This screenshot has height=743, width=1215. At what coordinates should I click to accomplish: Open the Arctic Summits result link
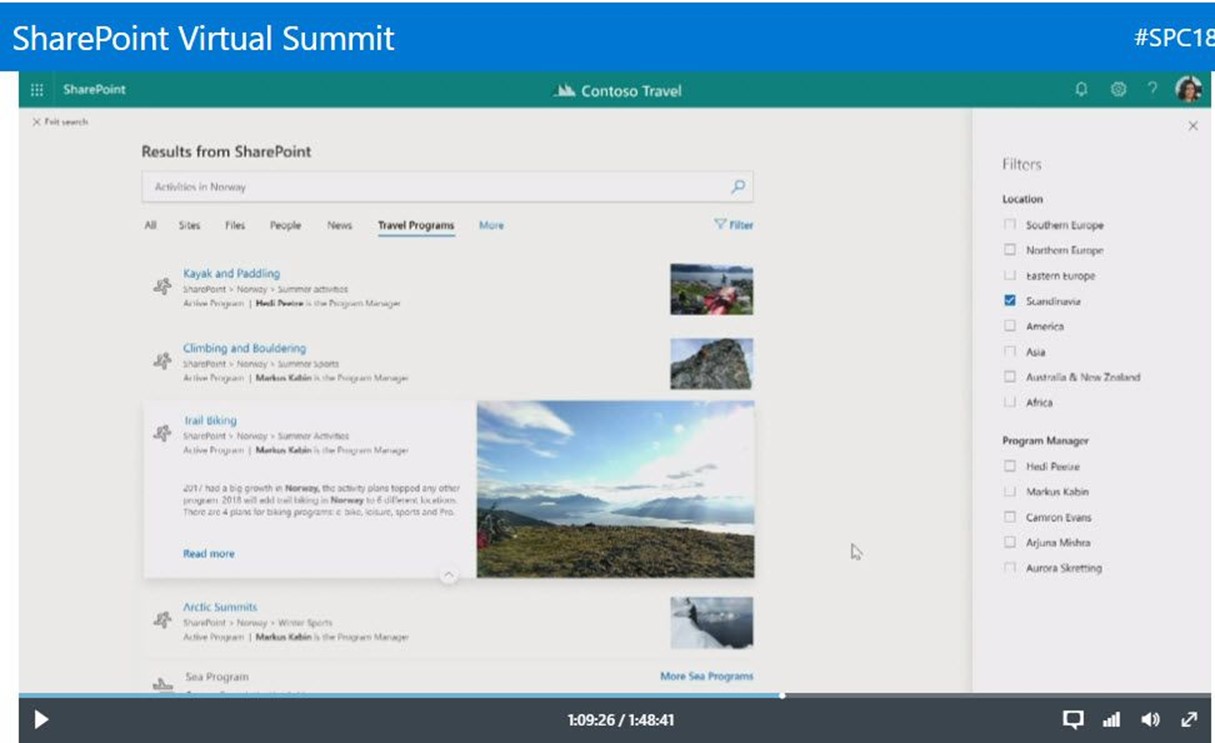click(220, 607)
